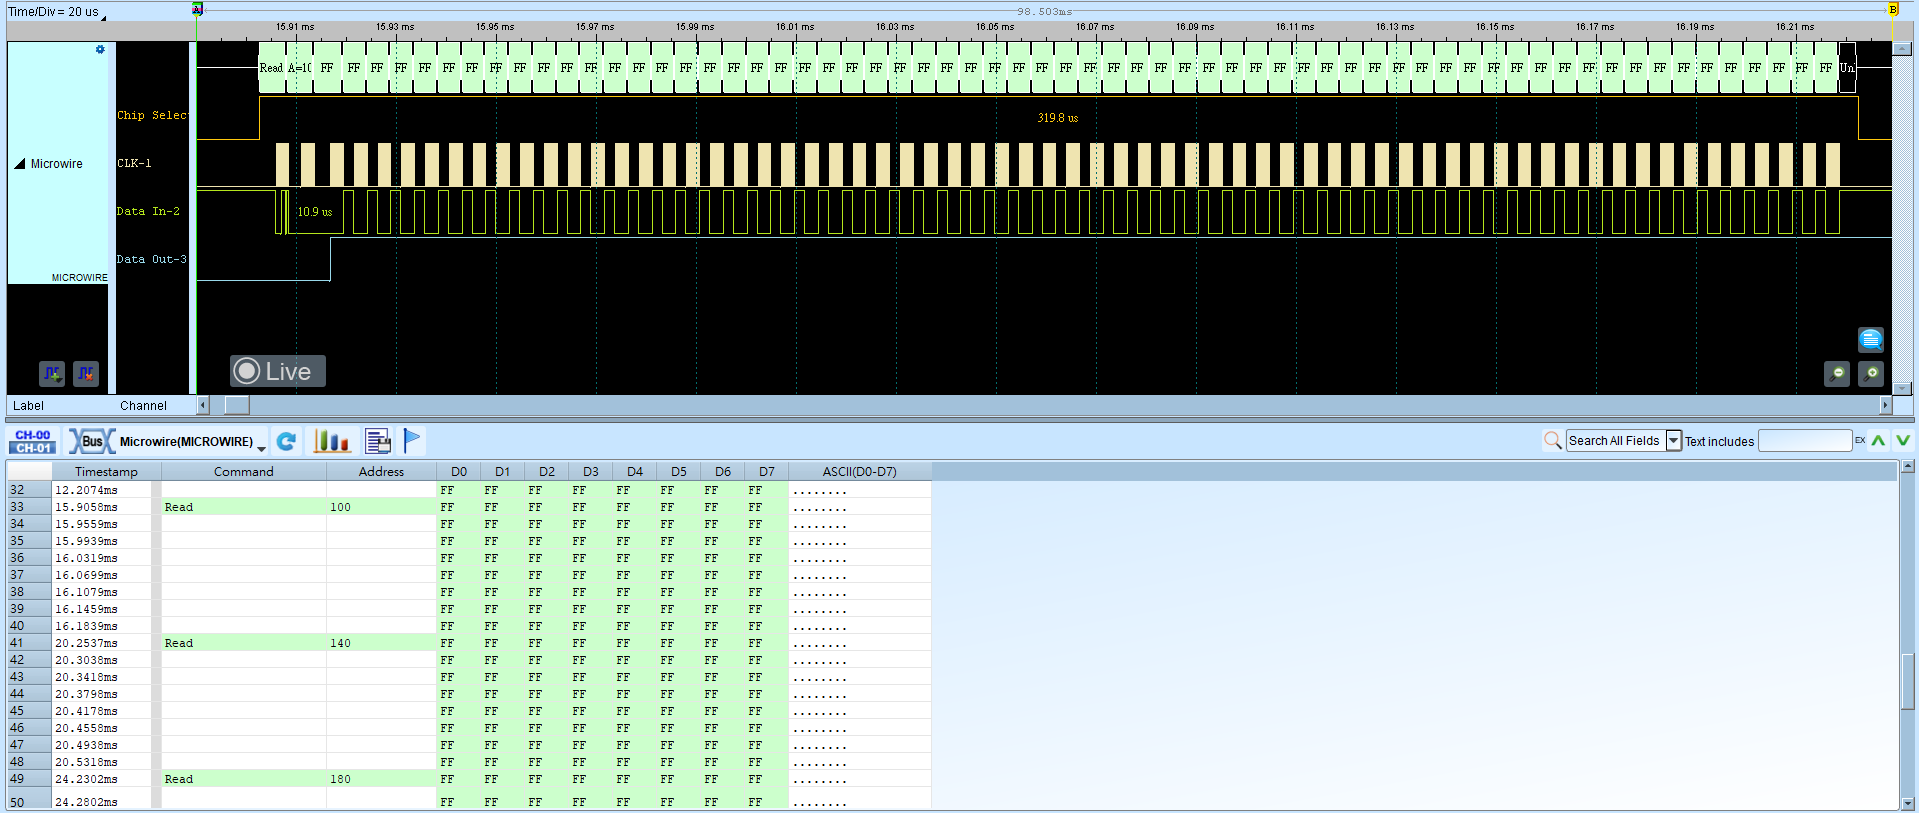Click timestamp 16.0319ms in the table

(86, 559)
